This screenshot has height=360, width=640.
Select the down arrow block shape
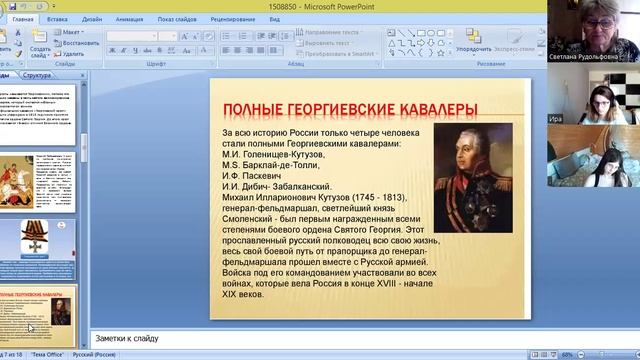[x=431, y=43]
